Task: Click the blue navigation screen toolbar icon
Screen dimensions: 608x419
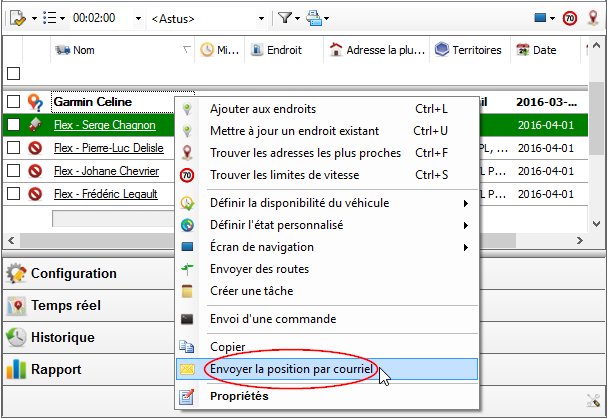Action: [x=539, y=18]
